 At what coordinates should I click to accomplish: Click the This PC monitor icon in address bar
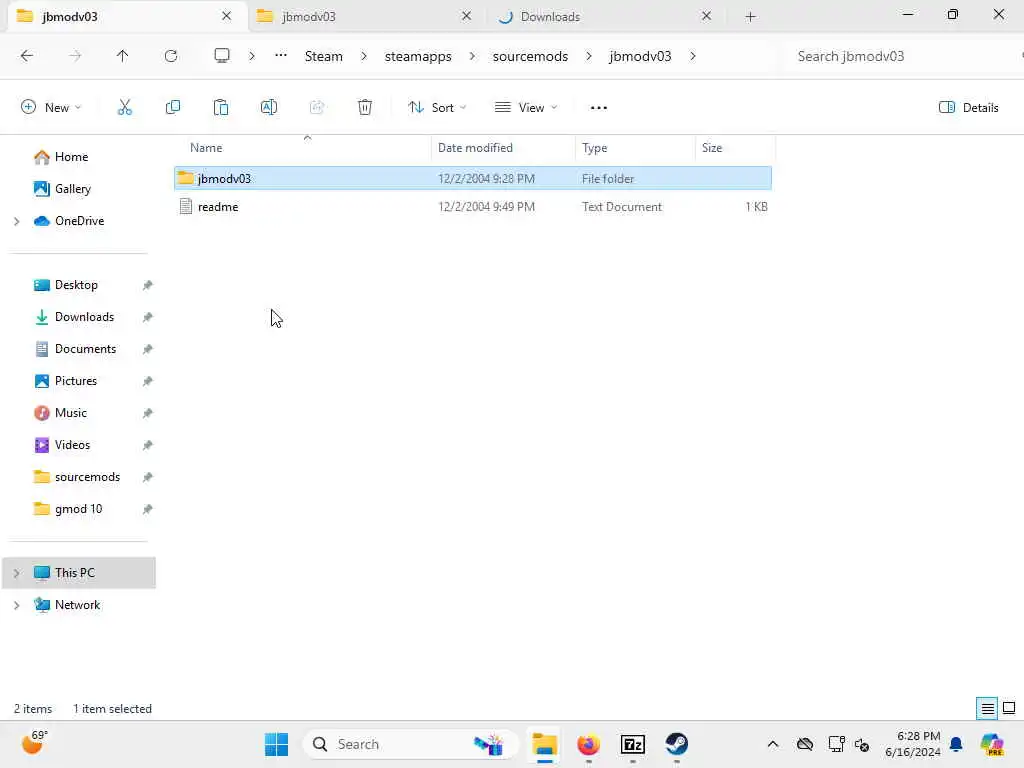click(x=222, y=56)
